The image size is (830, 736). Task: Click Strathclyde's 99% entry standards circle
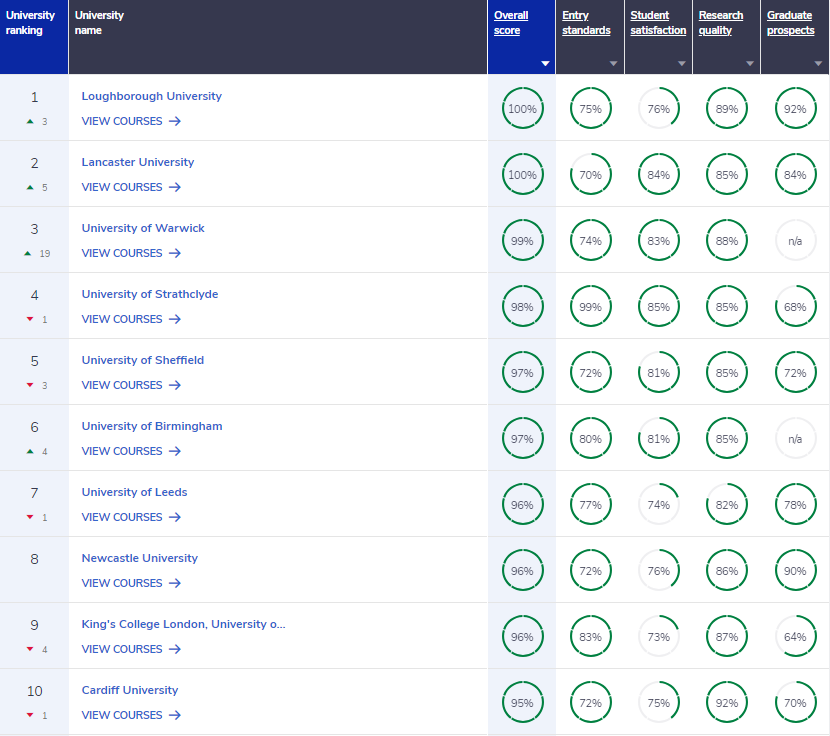point(591,307)
